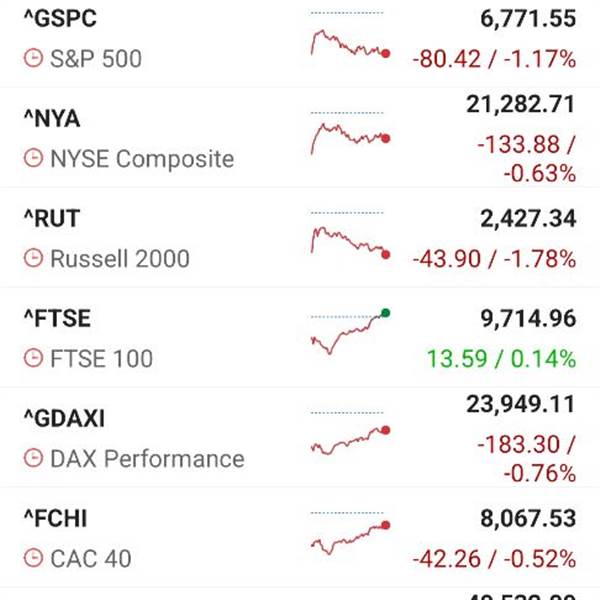Select the ^FCHI ticker symbol
Image resolution: width=600 pixels, height=600 pixels.
[56, 519]
